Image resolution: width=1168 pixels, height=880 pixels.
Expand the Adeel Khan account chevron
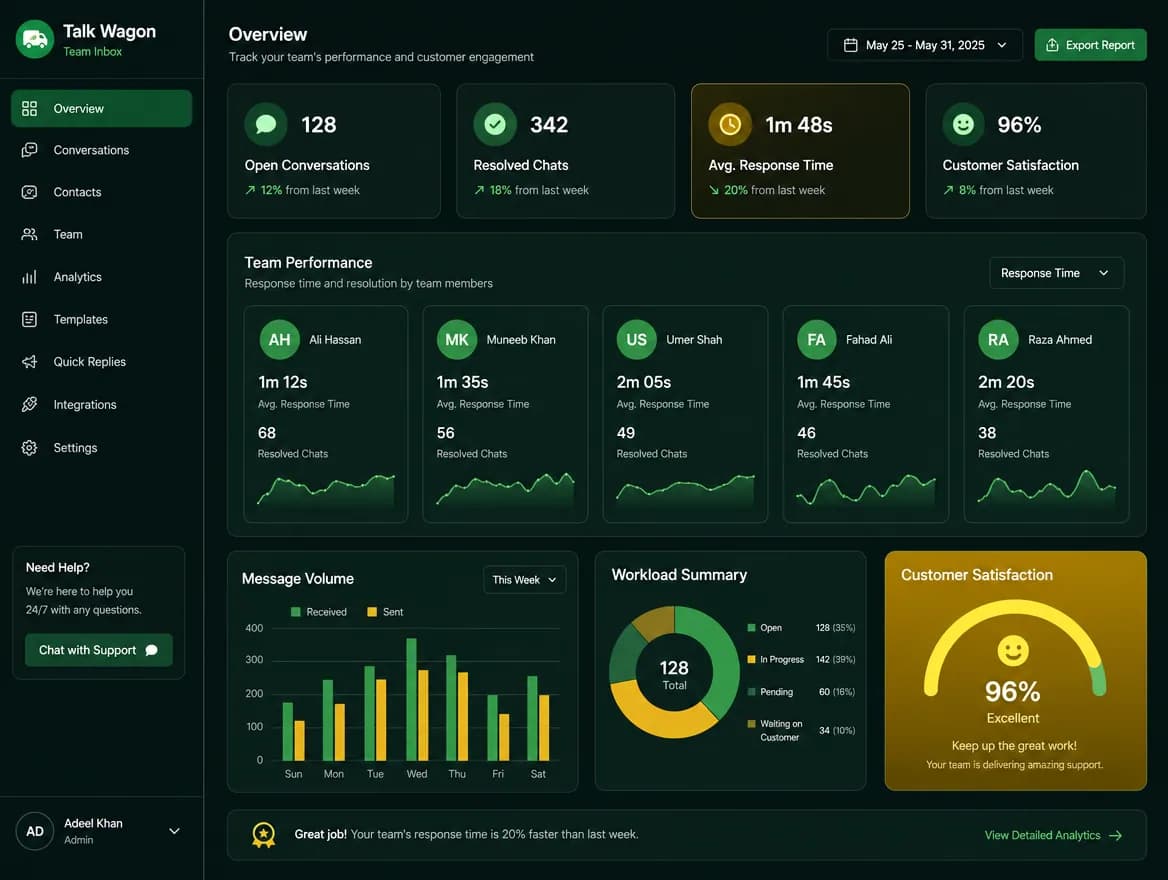[174, 831]
